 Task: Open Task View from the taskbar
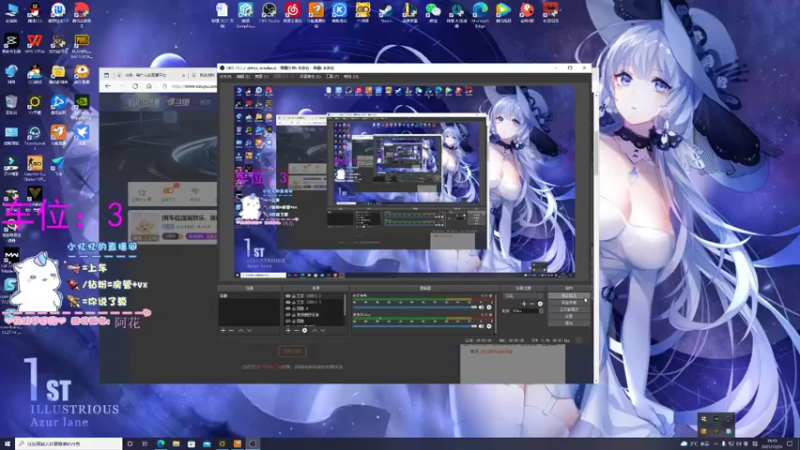[x=145, y=444]
